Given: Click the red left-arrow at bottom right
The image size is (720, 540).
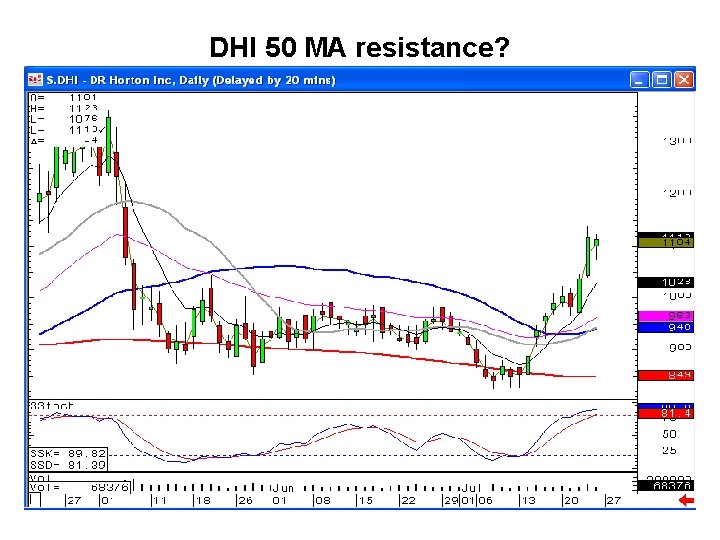Looking at the screenshot, I should coord(686,500).
